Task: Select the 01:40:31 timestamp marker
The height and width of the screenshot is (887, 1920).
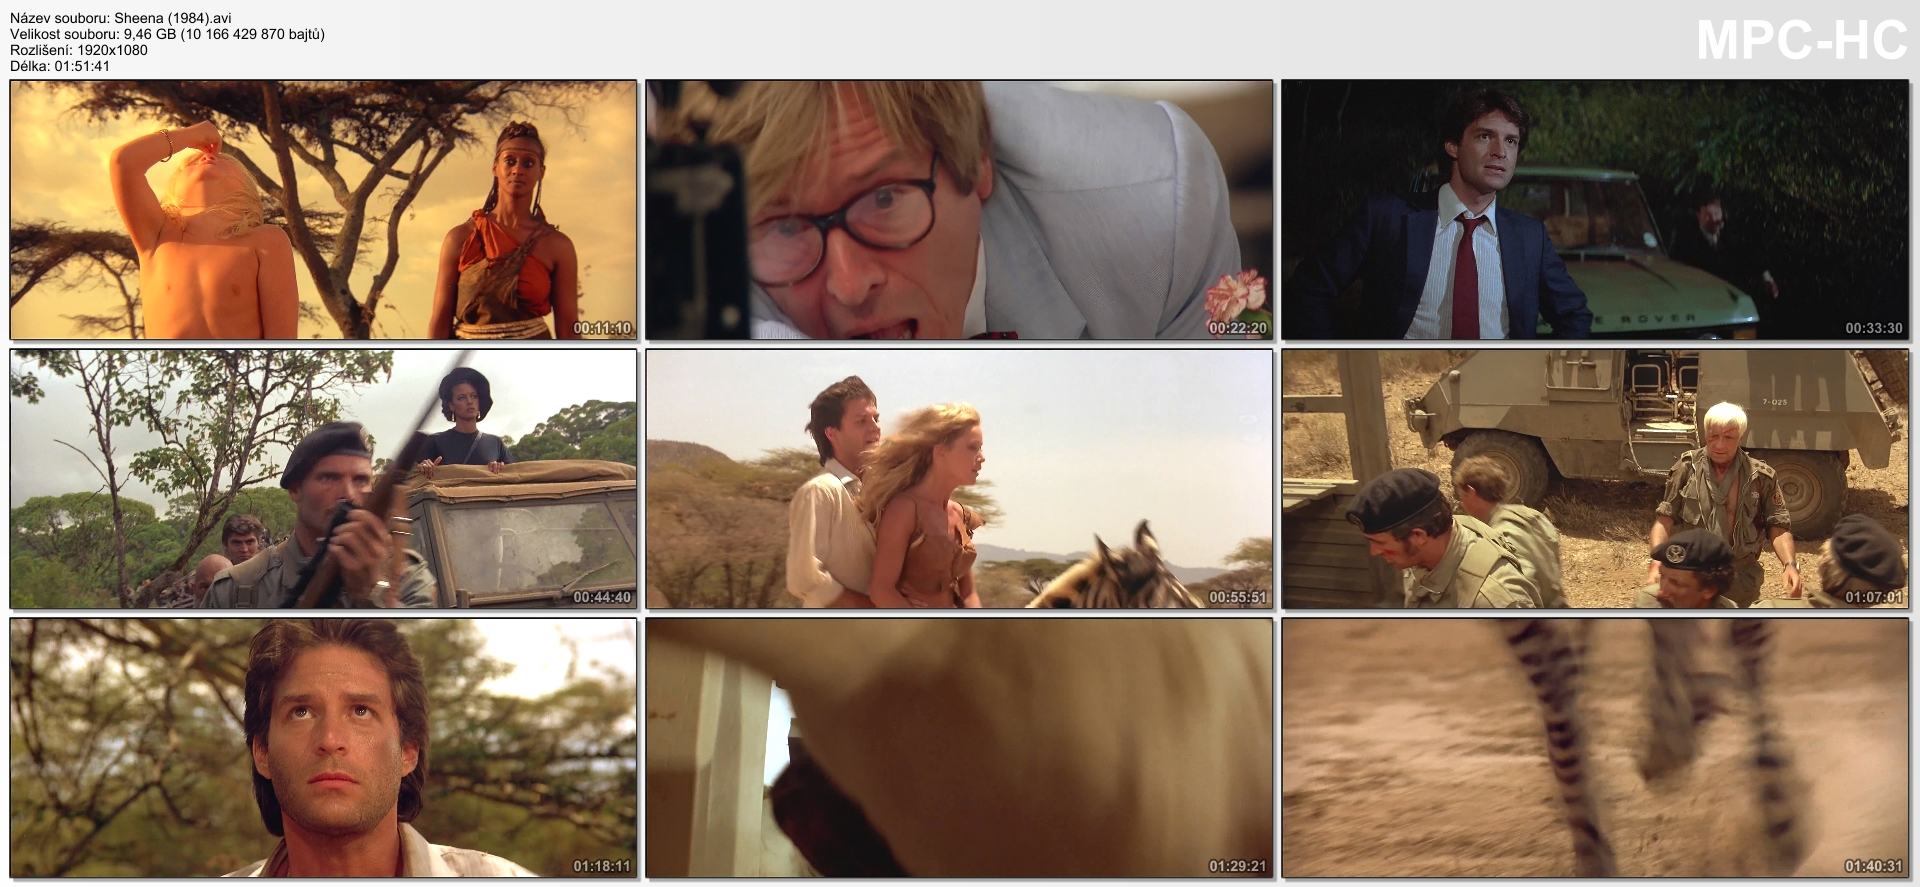Action: coord(1873,866)
